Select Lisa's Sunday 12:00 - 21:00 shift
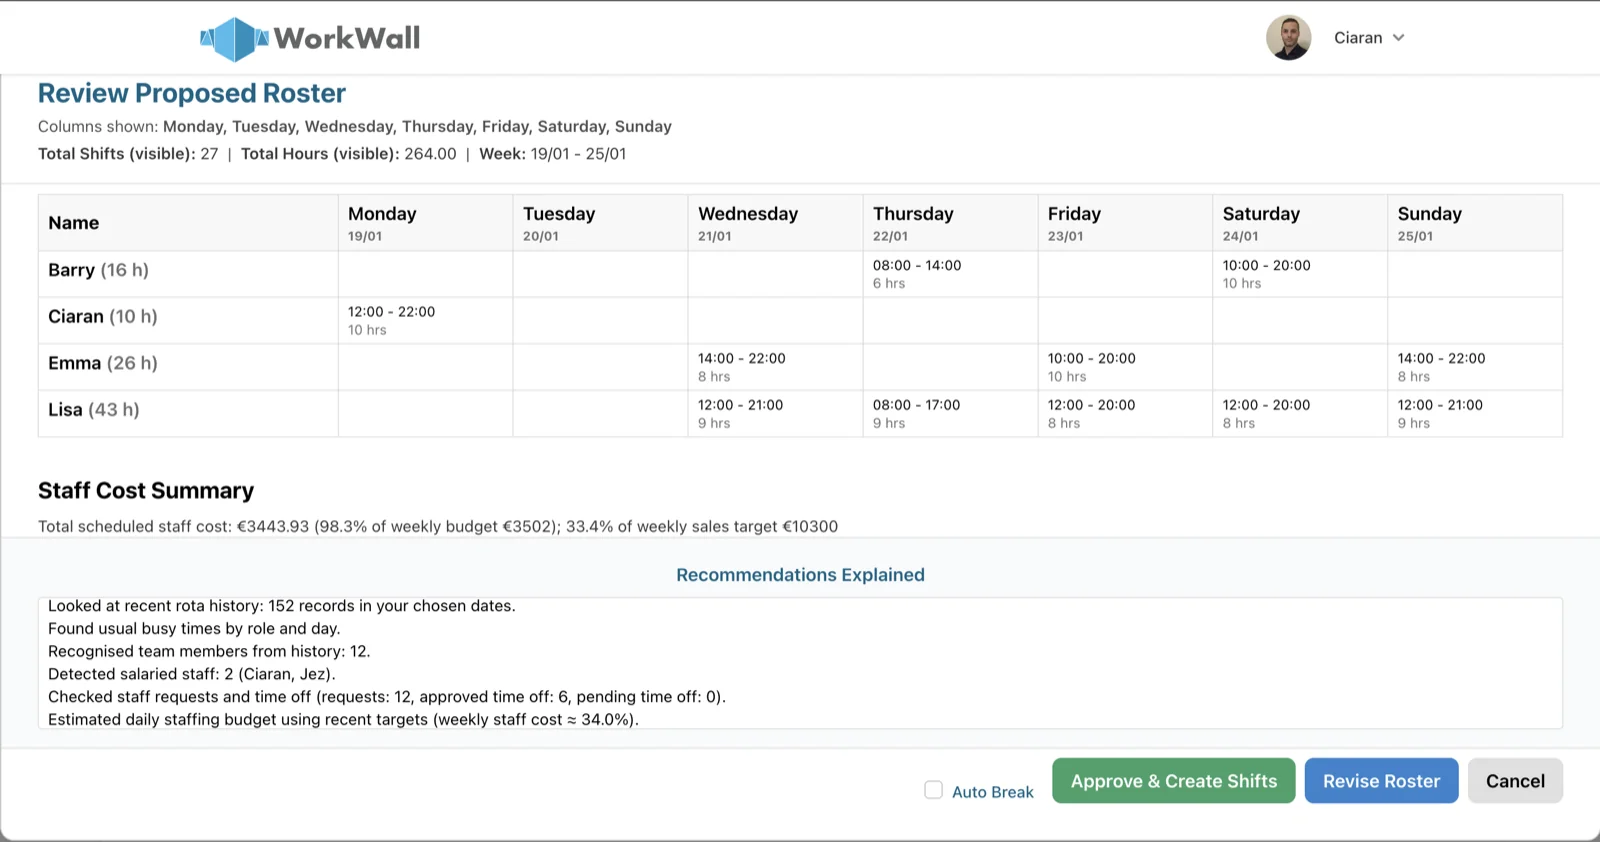Viewport: 1600px width, 842px height. (x=1475, y=414)
